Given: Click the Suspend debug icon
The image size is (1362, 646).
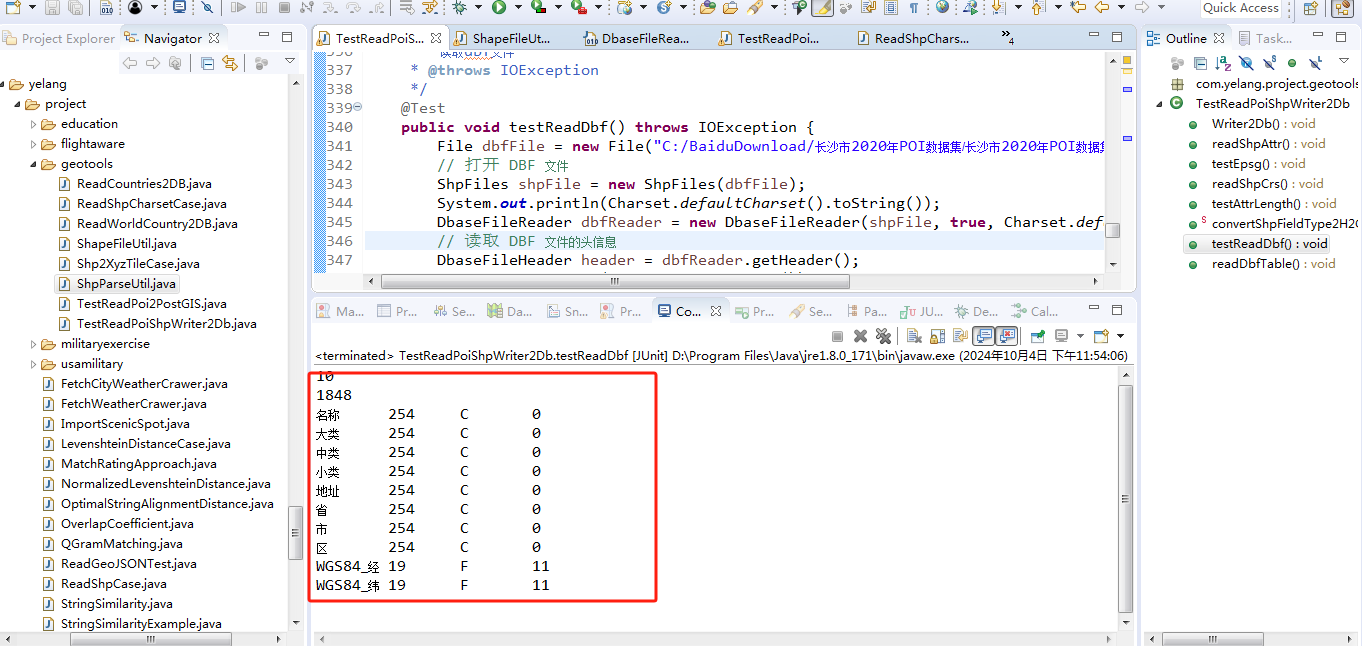Looking at the screenshot, I should [261, 7].
